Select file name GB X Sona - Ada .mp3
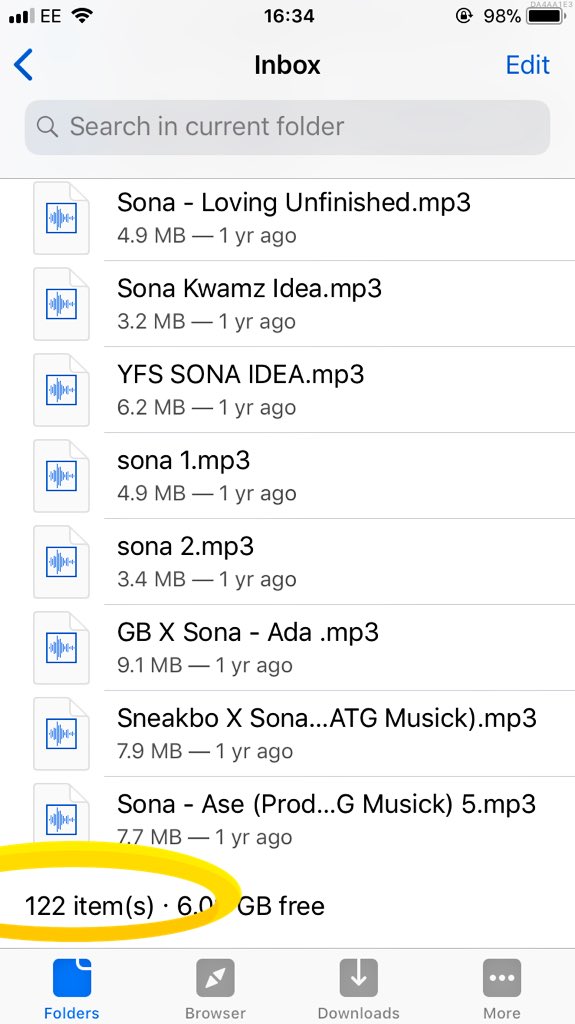The image size is (575, 1024). click(248, 632)
